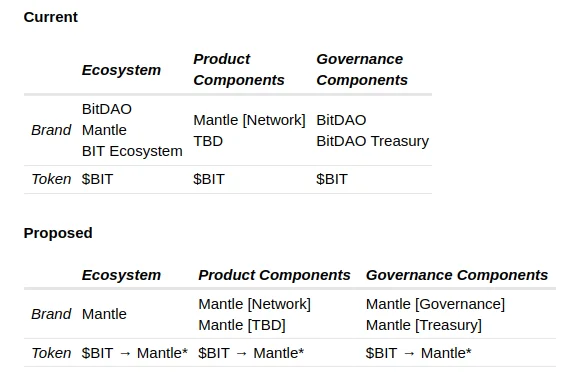Viewport: 564px width, 380px height.
Task: Click '$BIT → Mantle*' in the Proposed Ecosystem column
Action: pyautogui.click(x=135, y=353)
